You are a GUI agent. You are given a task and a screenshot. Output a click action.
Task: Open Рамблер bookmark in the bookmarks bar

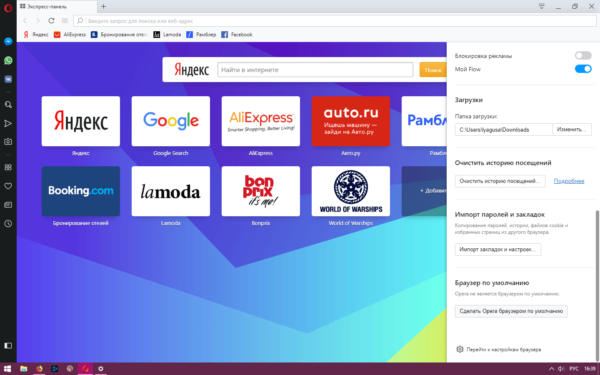coord(201,34)
